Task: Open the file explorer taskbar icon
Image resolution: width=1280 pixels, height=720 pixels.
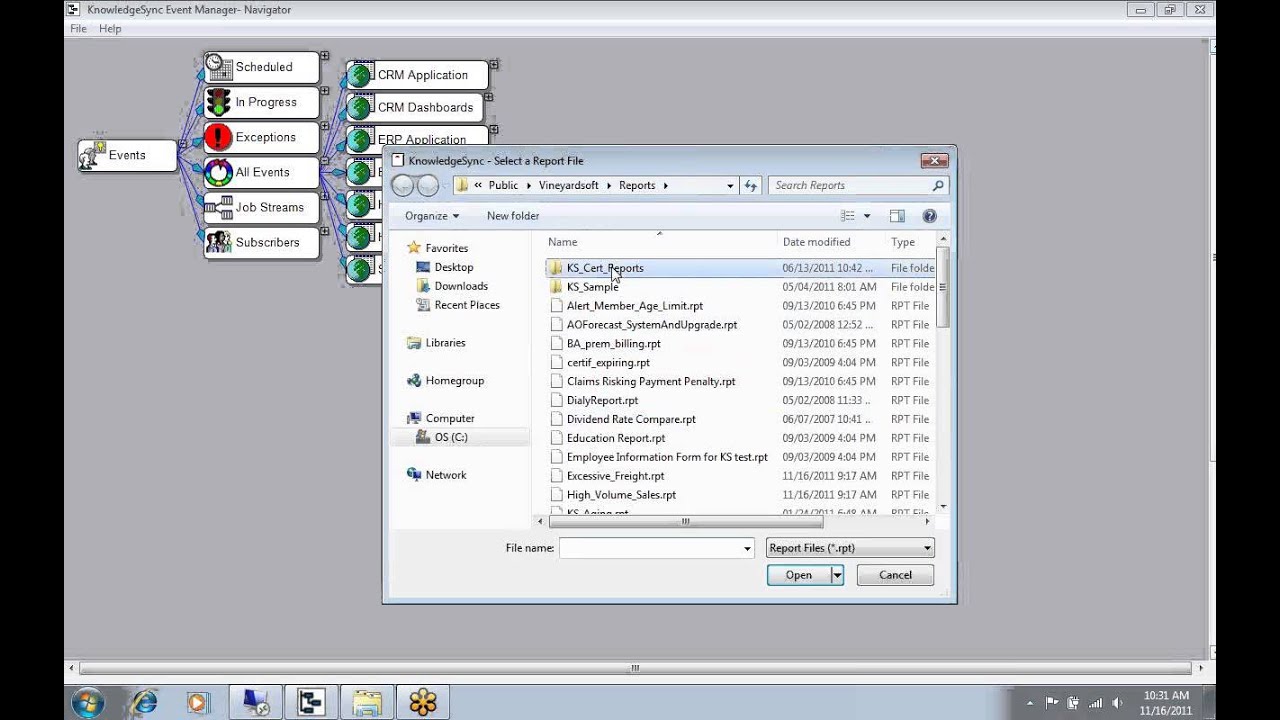Action: [x=366, y=703]
